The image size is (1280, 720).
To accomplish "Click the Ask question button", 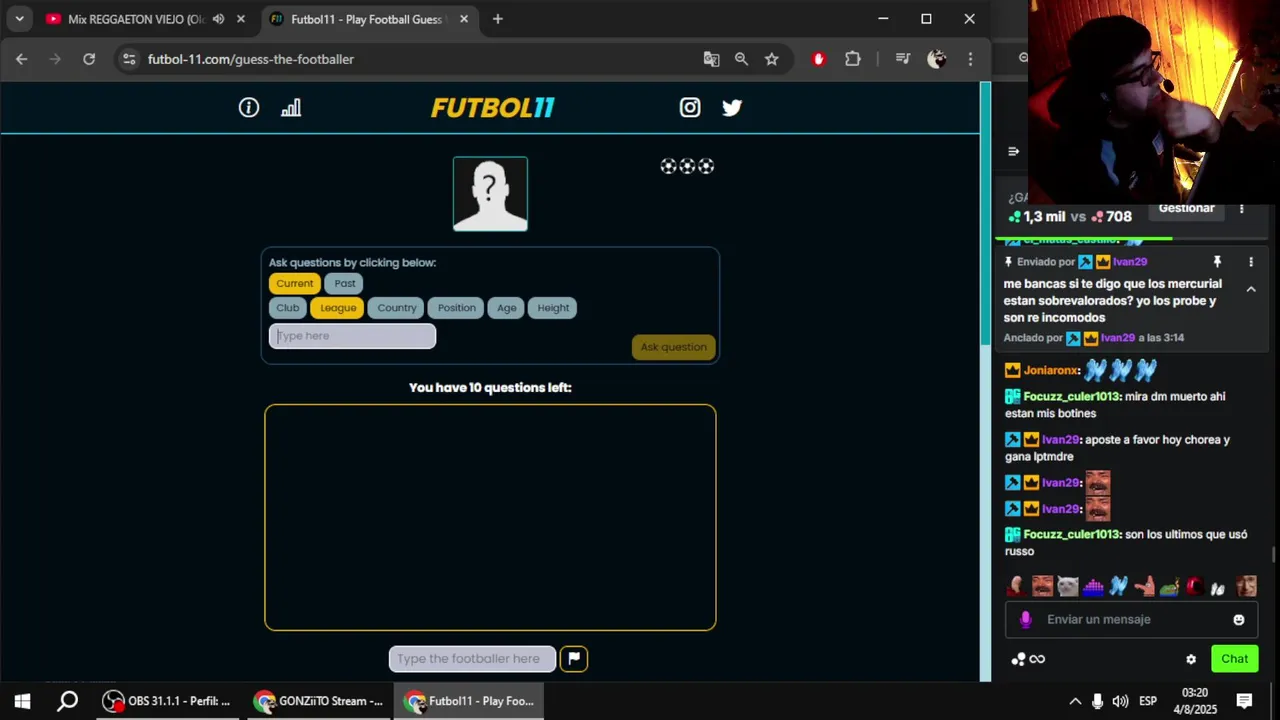I will [673, 347].
